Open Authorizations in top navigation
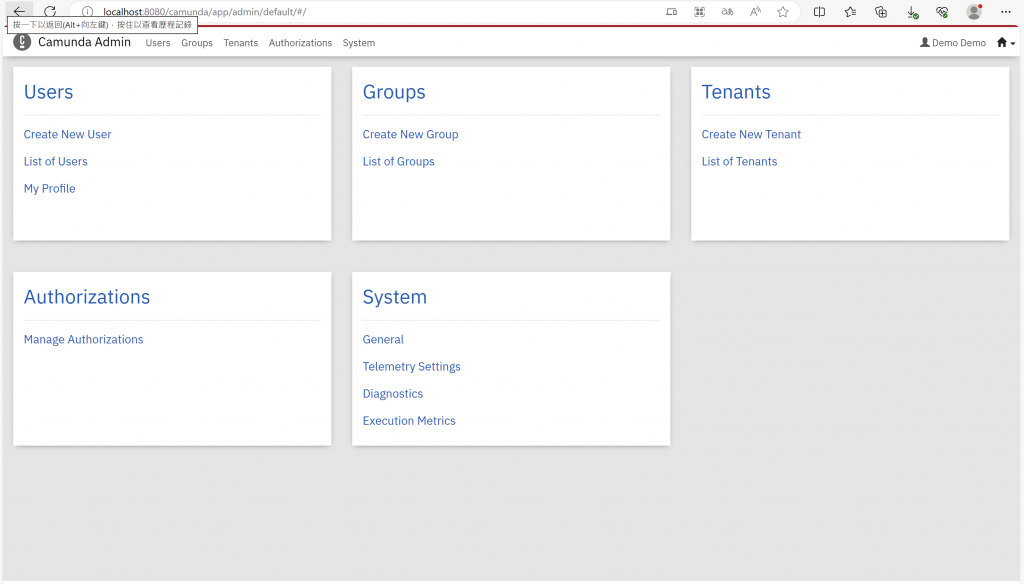Image resolution: width=1024 pixels, height=584 pixels. pyautogui.click(x=300, y=42)
